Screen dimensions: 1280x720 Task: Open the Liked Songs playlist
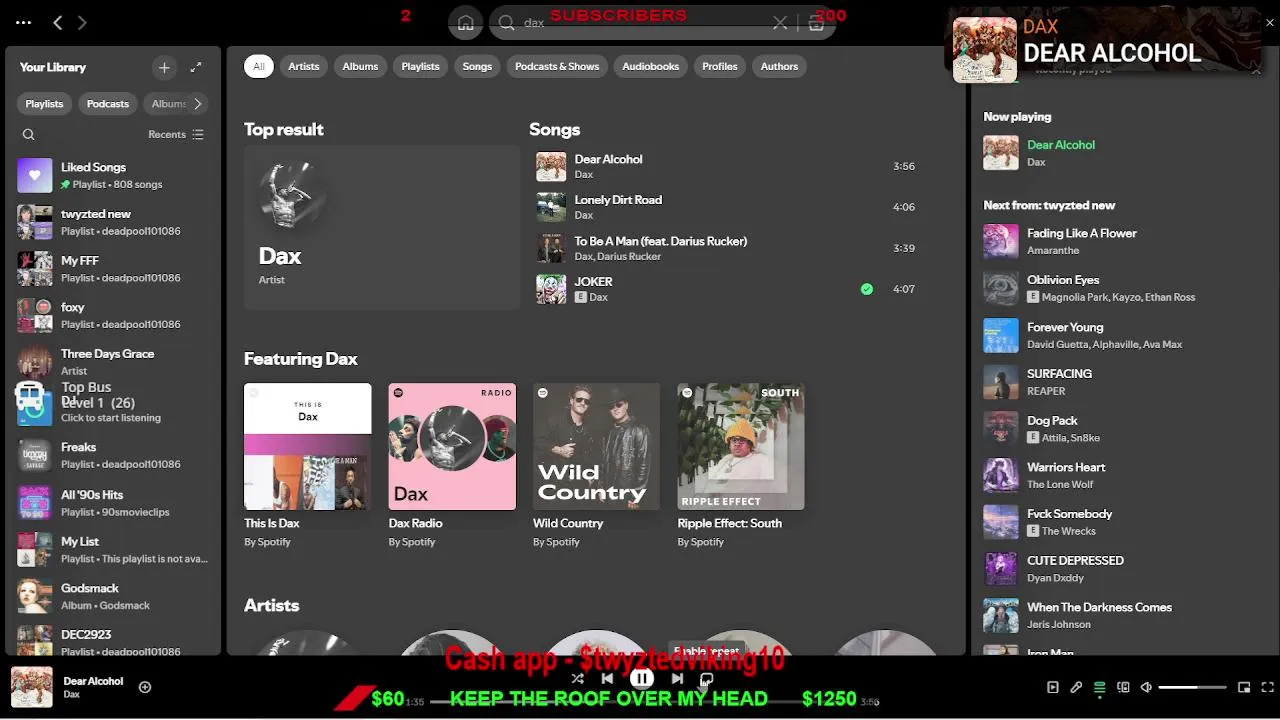pyautogui.click(x=113, y=175)
